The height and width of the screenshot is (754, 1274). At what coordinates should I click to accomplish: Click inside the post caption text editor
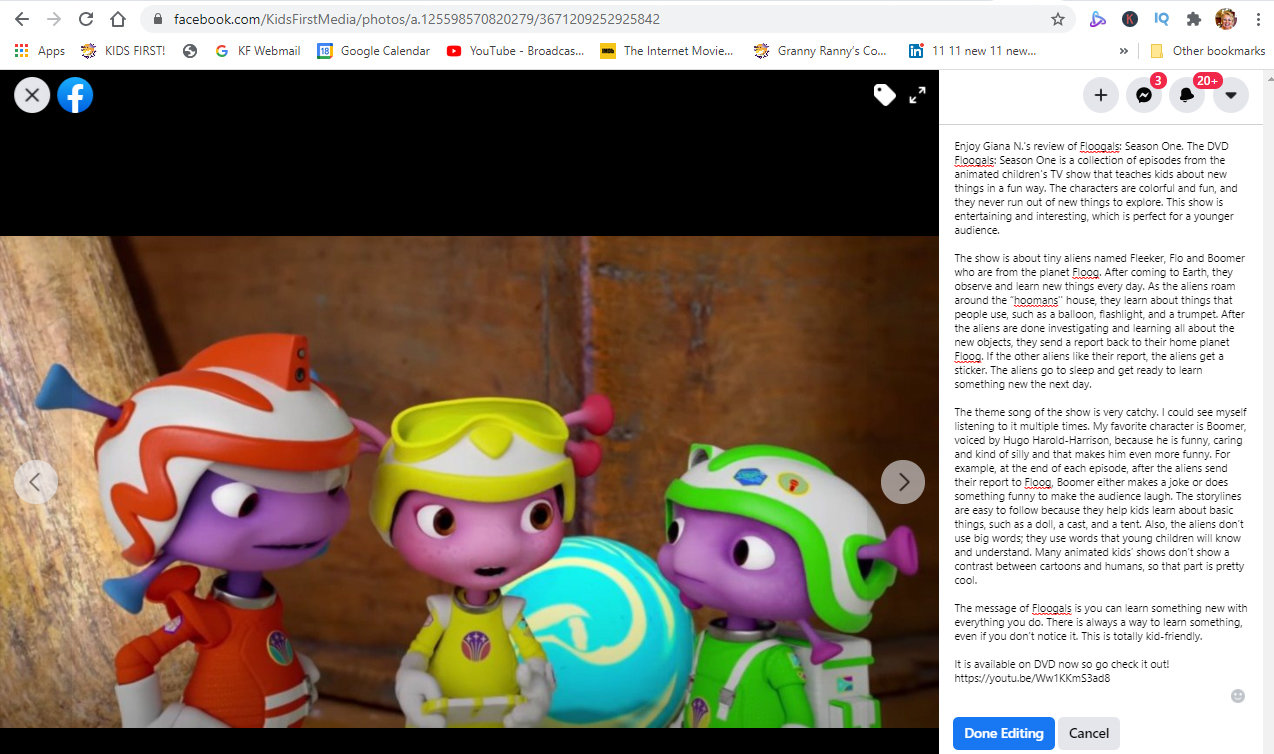pos(1101,412)
